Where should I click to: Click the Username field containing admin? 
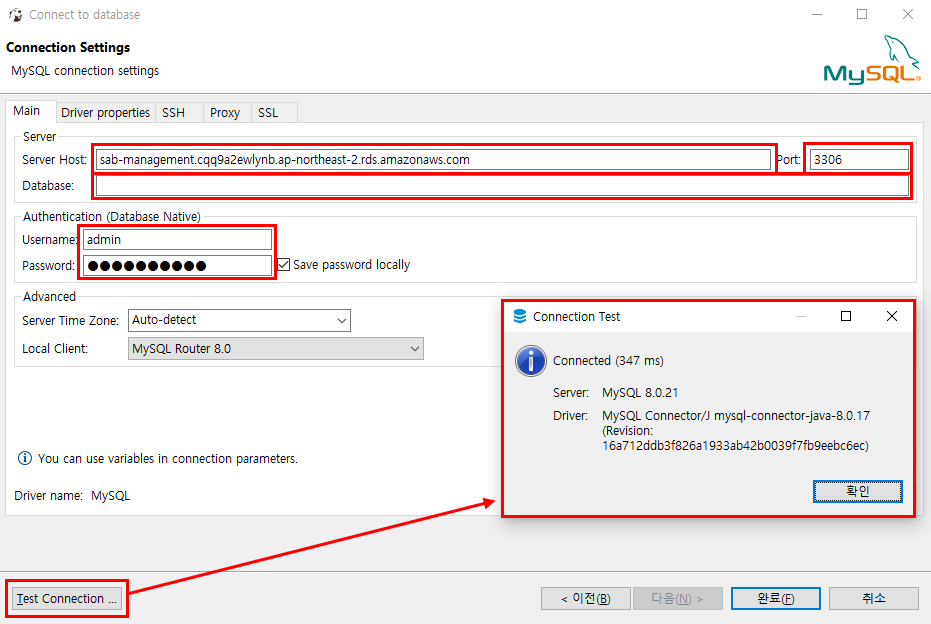point(178,240)
